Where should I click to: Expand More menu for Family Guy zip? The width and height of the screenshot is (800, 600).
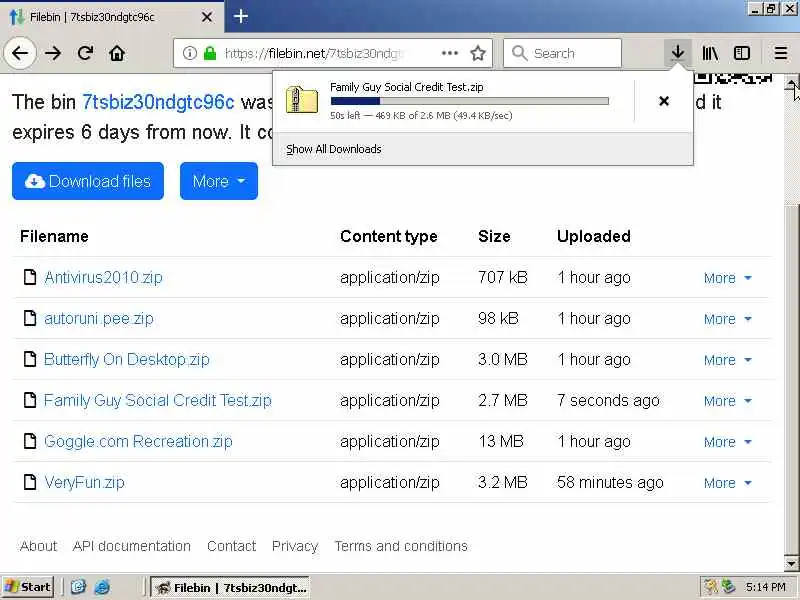[728, 401]
